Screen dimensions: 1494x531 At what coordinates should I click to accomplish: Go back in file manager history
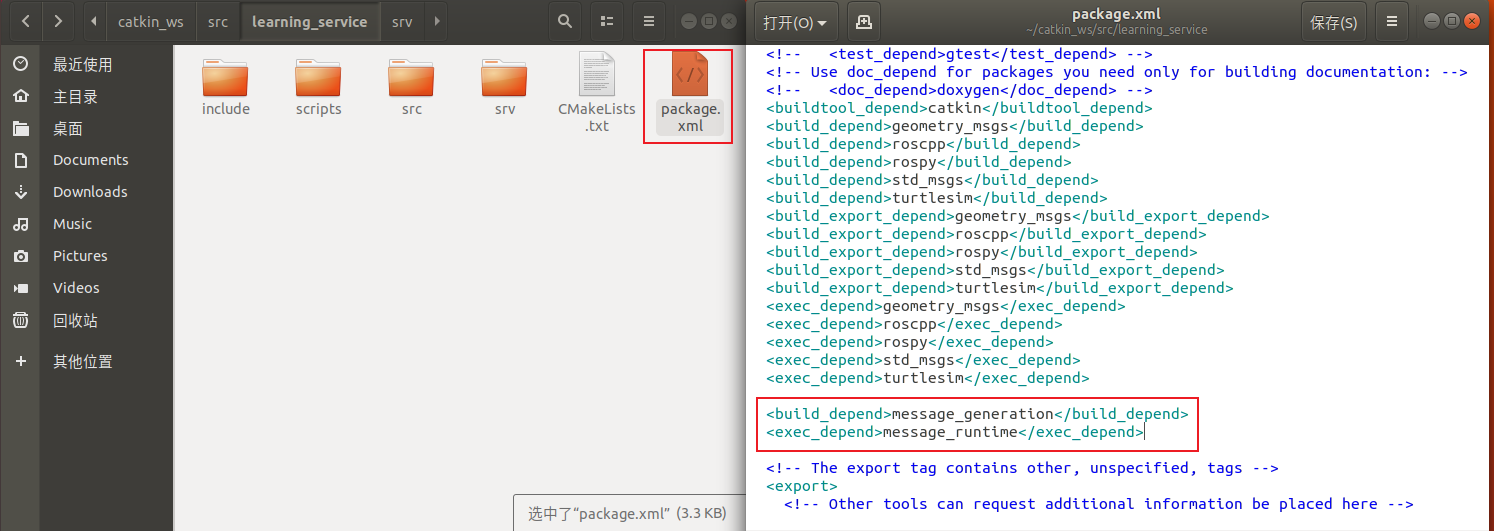(25, 21)
